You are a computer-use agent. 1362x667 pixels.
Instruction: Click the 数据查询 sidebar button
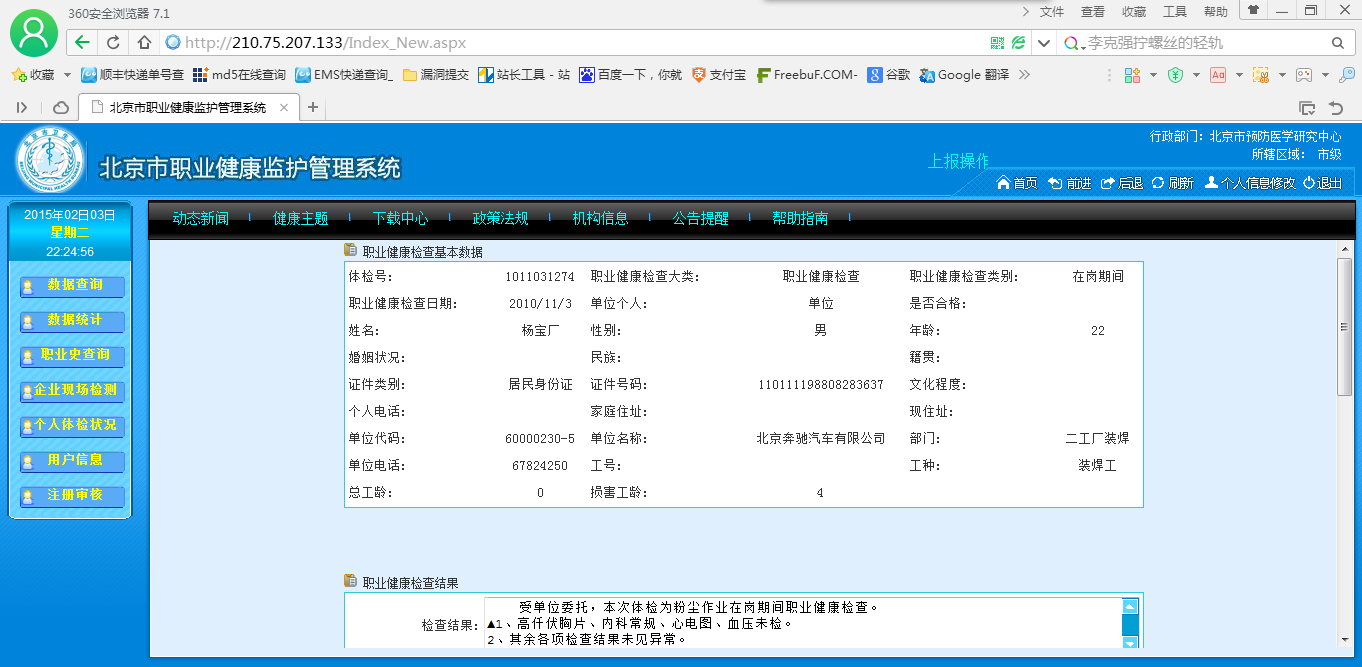coord(72,286)
